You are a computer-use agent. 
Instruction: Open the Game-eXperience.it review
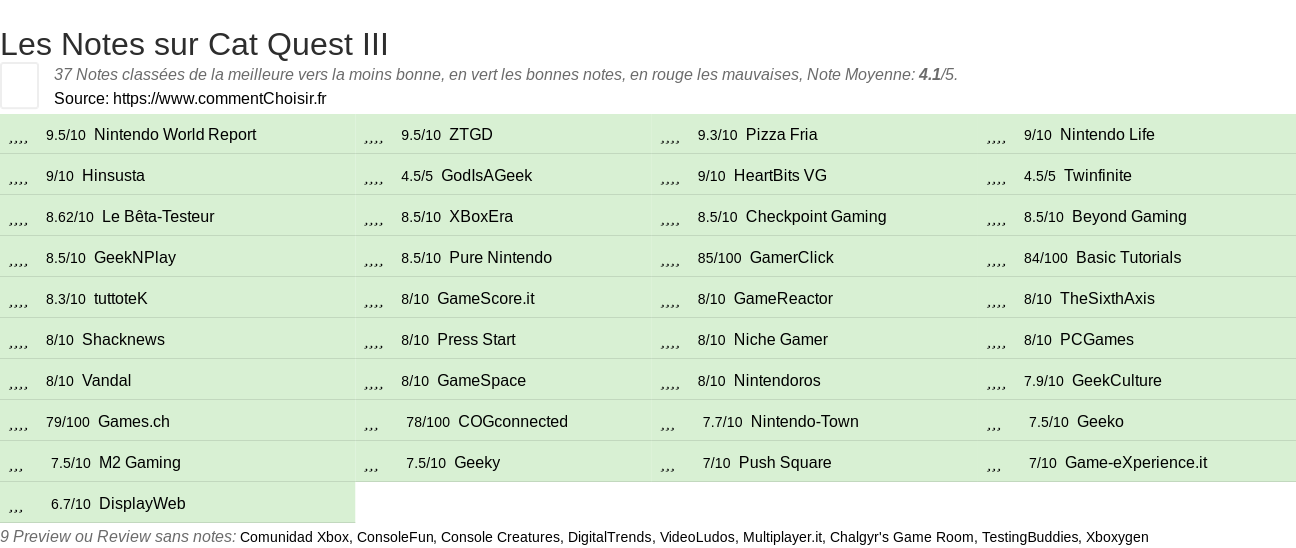pos(1135,463)
